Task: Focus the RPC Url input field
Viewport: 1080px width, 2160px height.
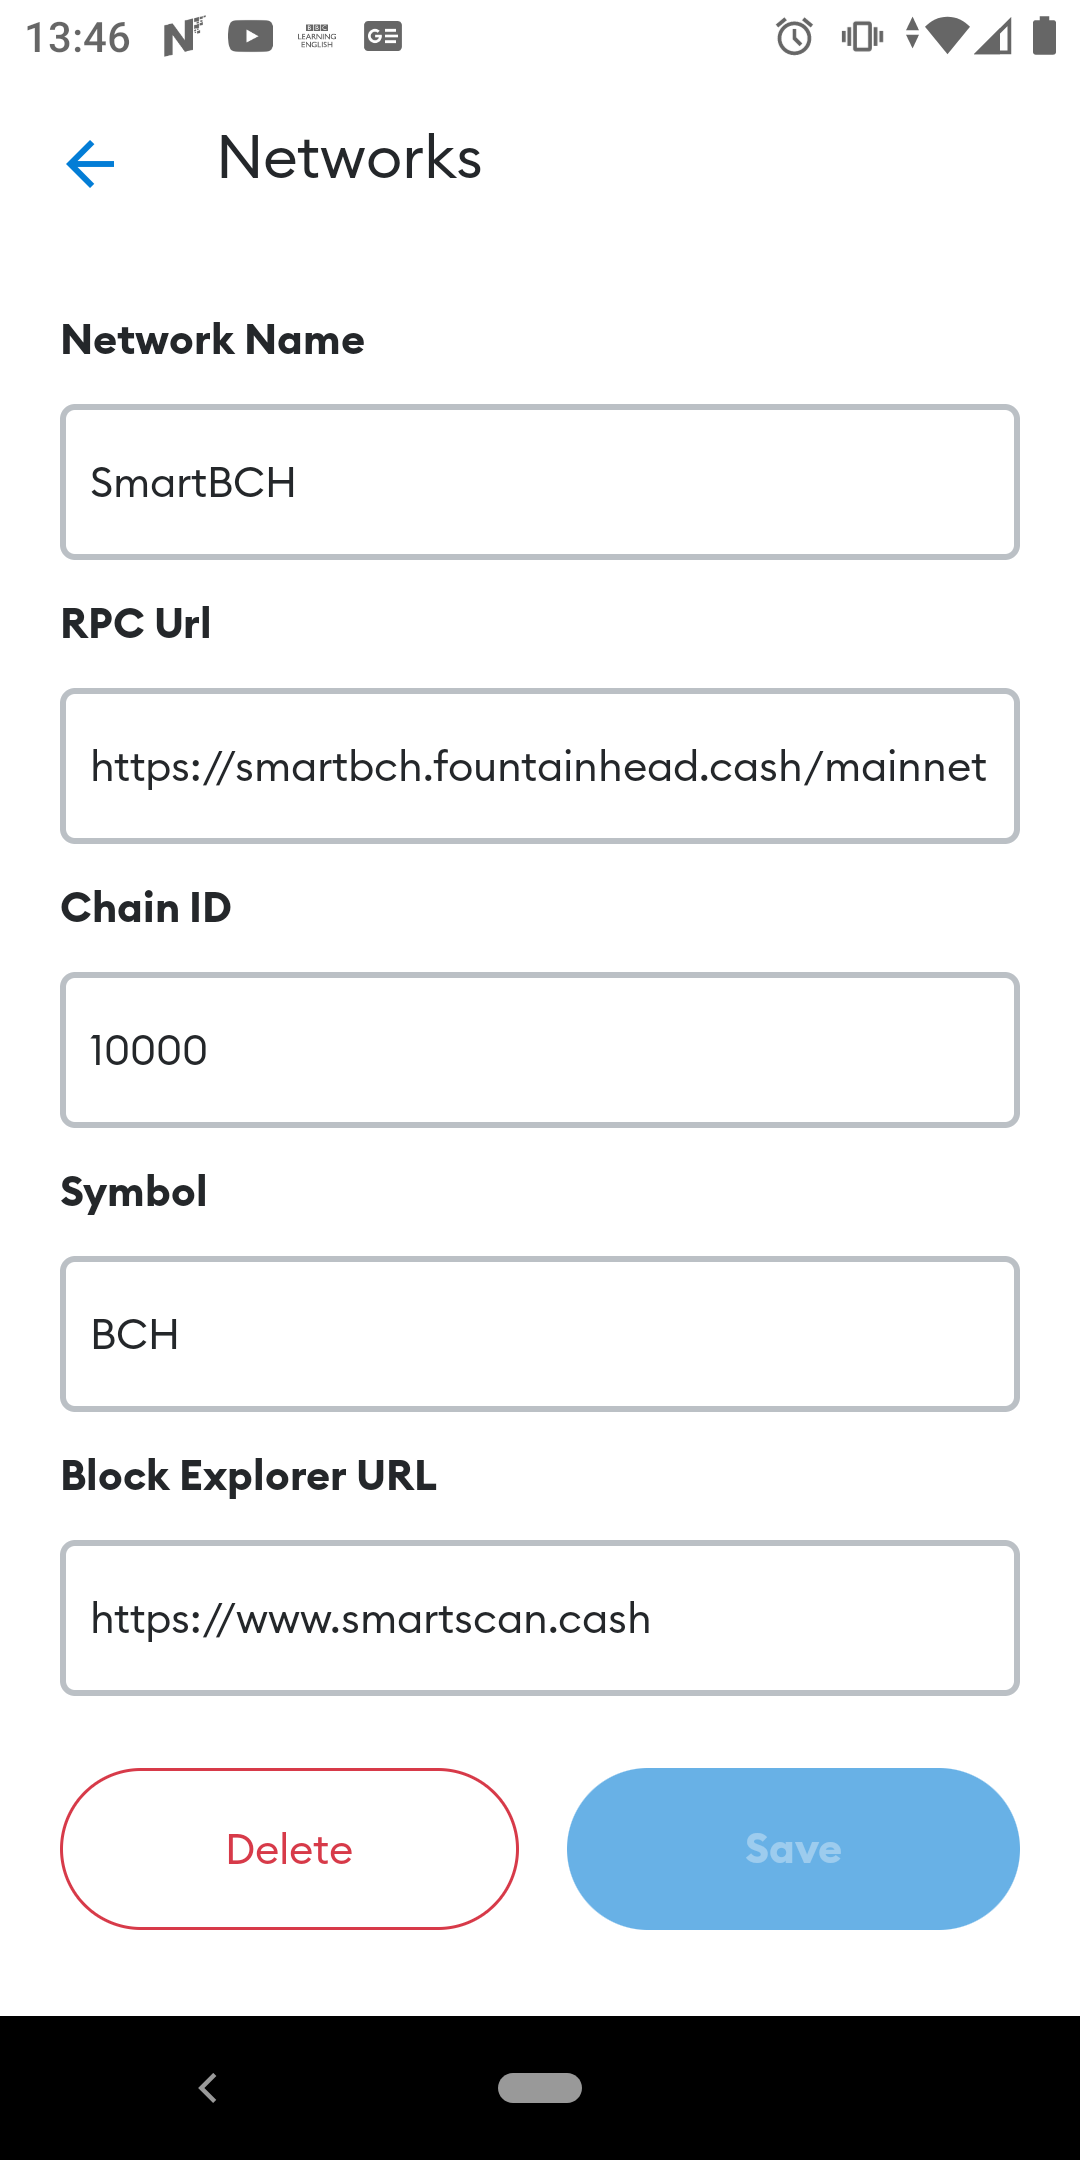Action: click(540, 766)
